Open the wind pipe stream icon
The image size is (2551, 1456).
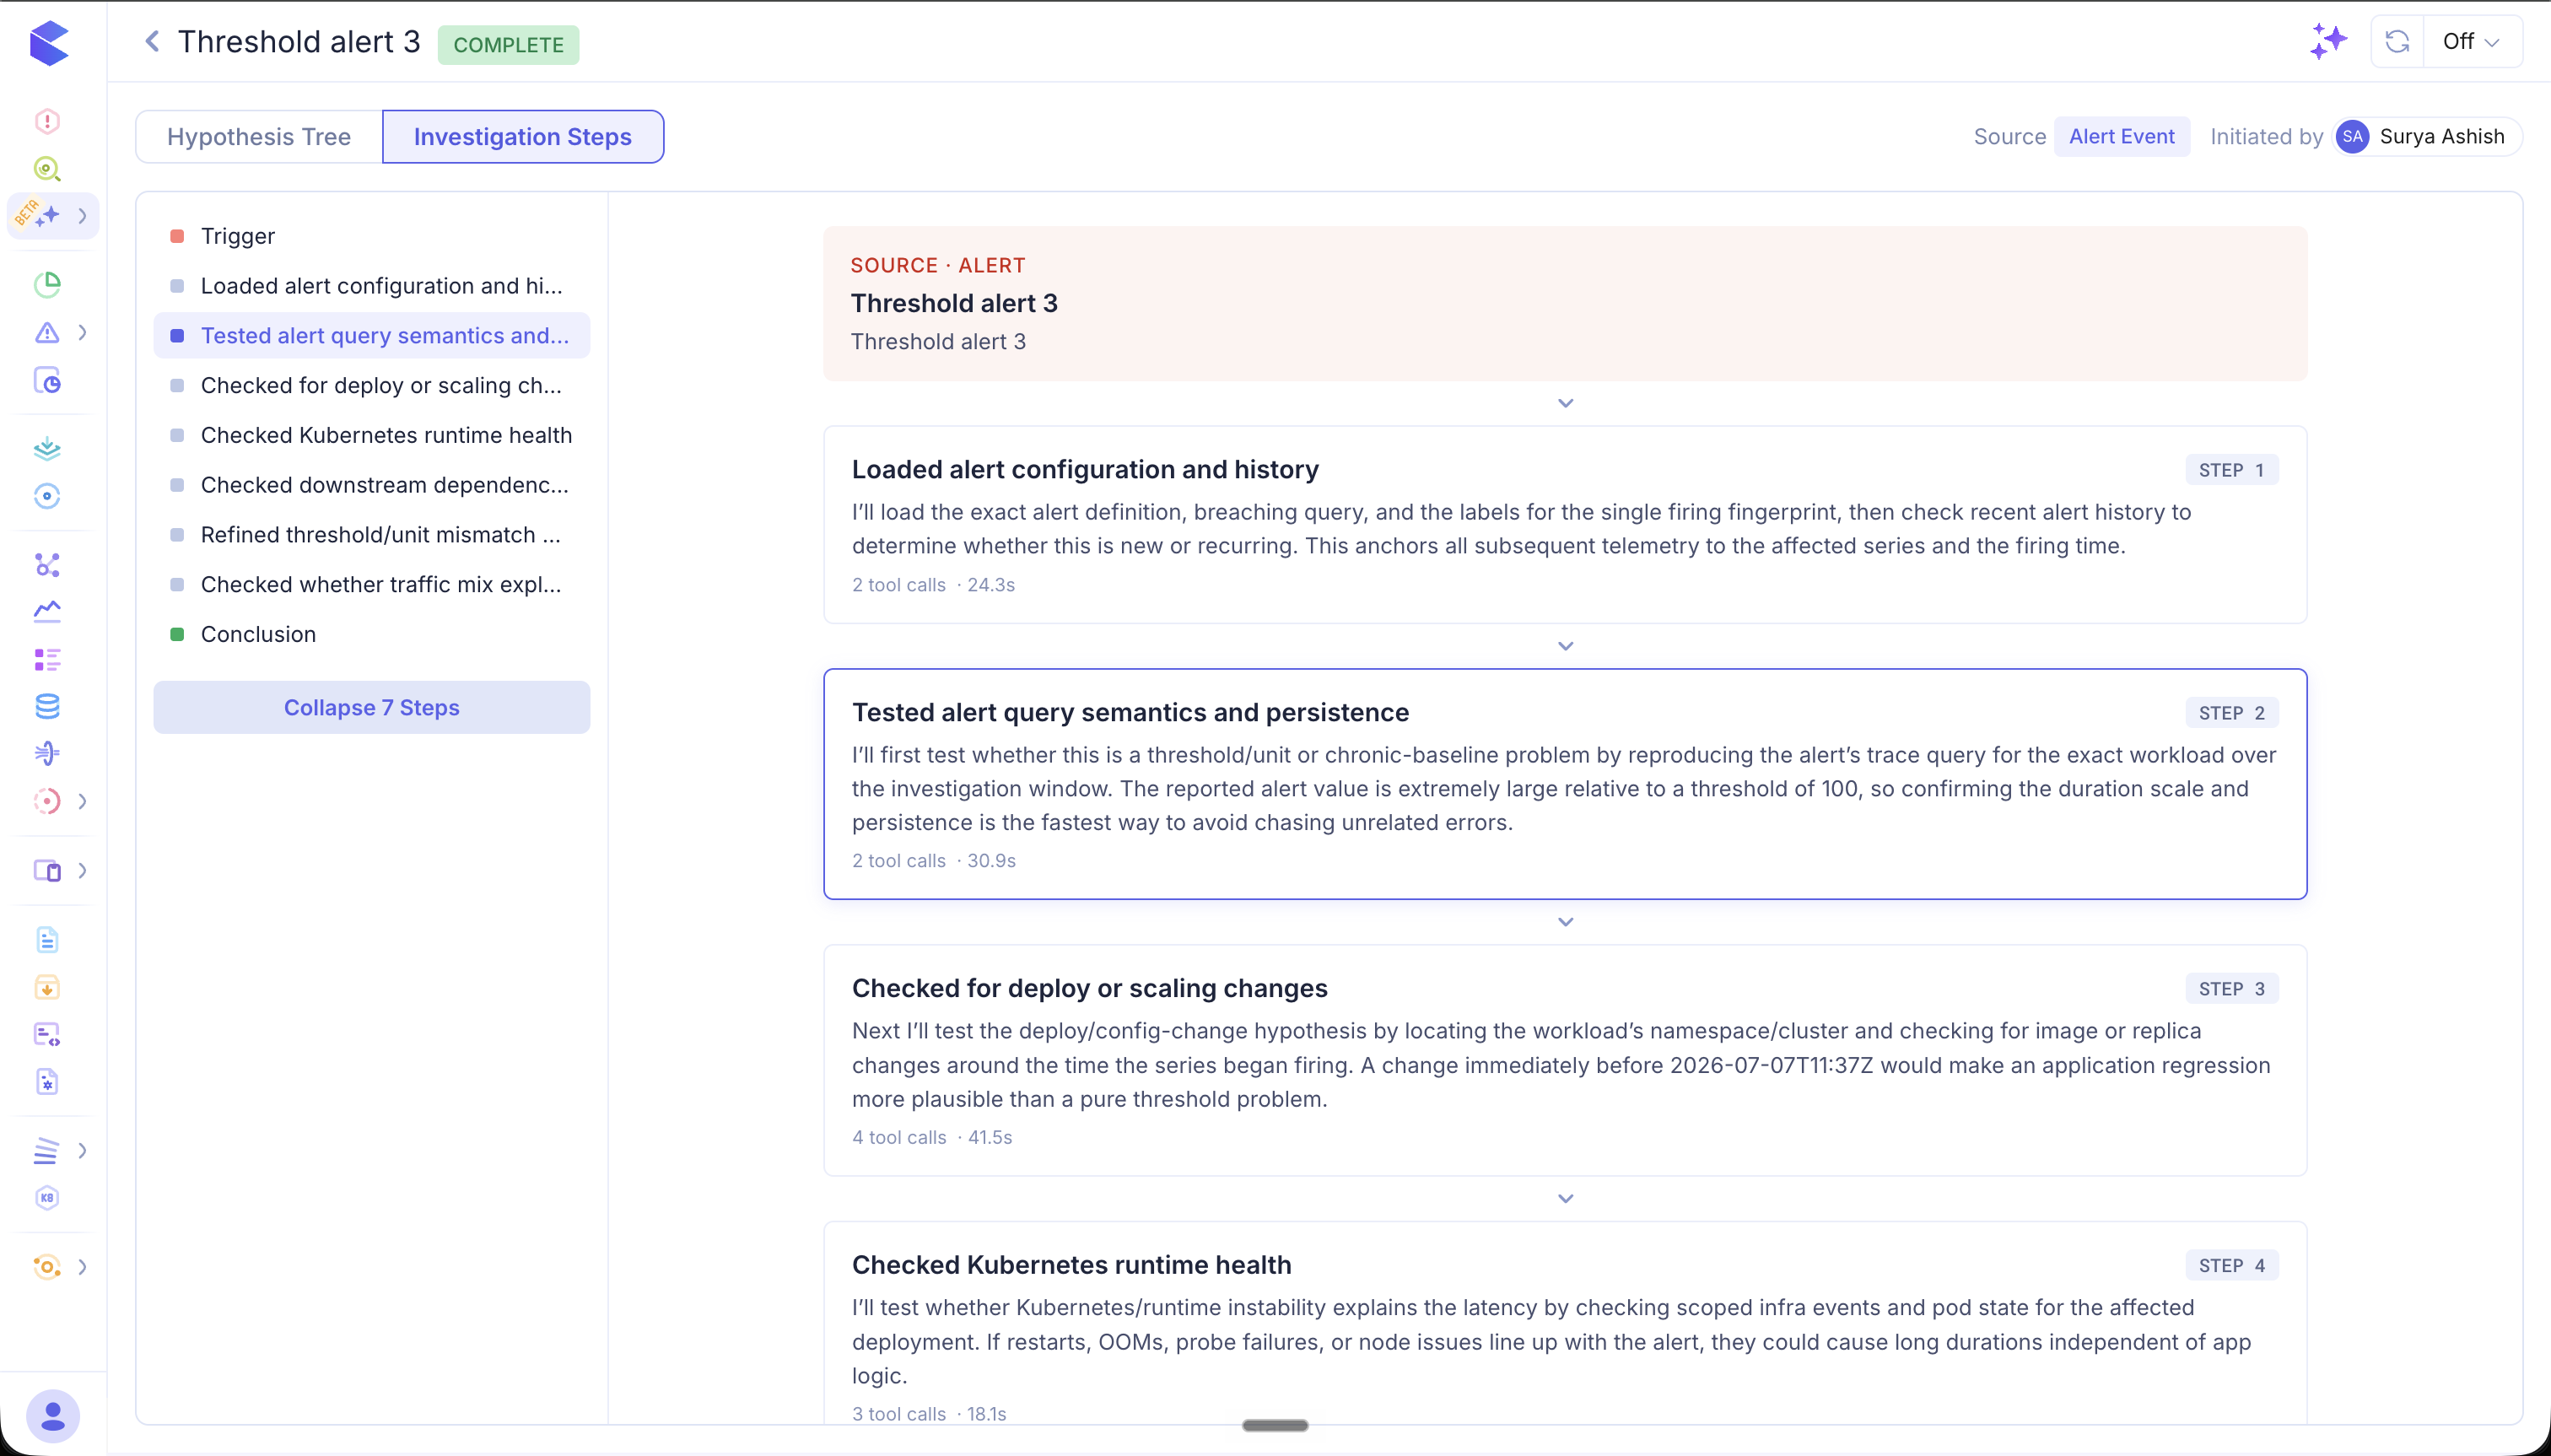47,753
